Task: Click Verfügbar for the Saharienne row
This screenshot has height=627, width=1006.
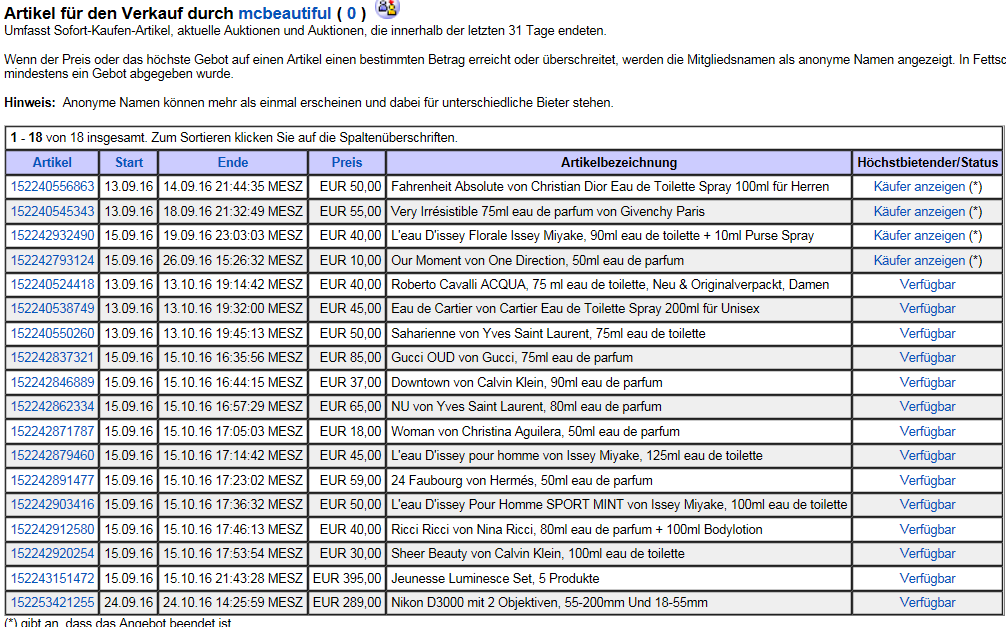Action: [x=927, y=334]
